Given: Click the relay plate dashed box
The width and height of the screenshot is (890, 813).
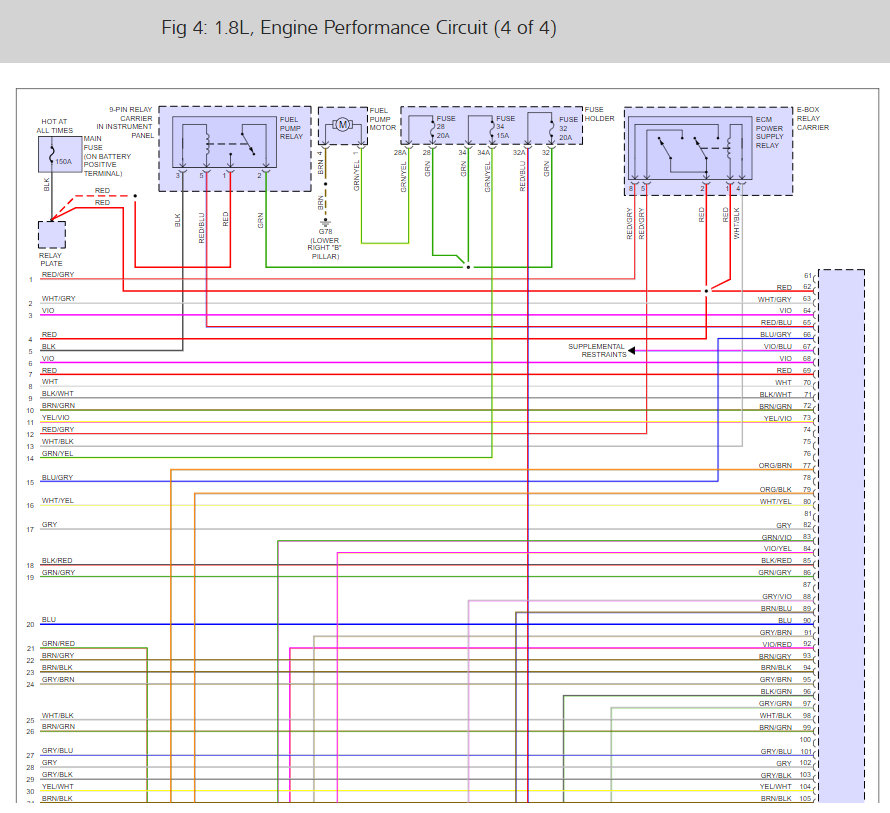Looking at the screenshot, I should click(52, 234).
